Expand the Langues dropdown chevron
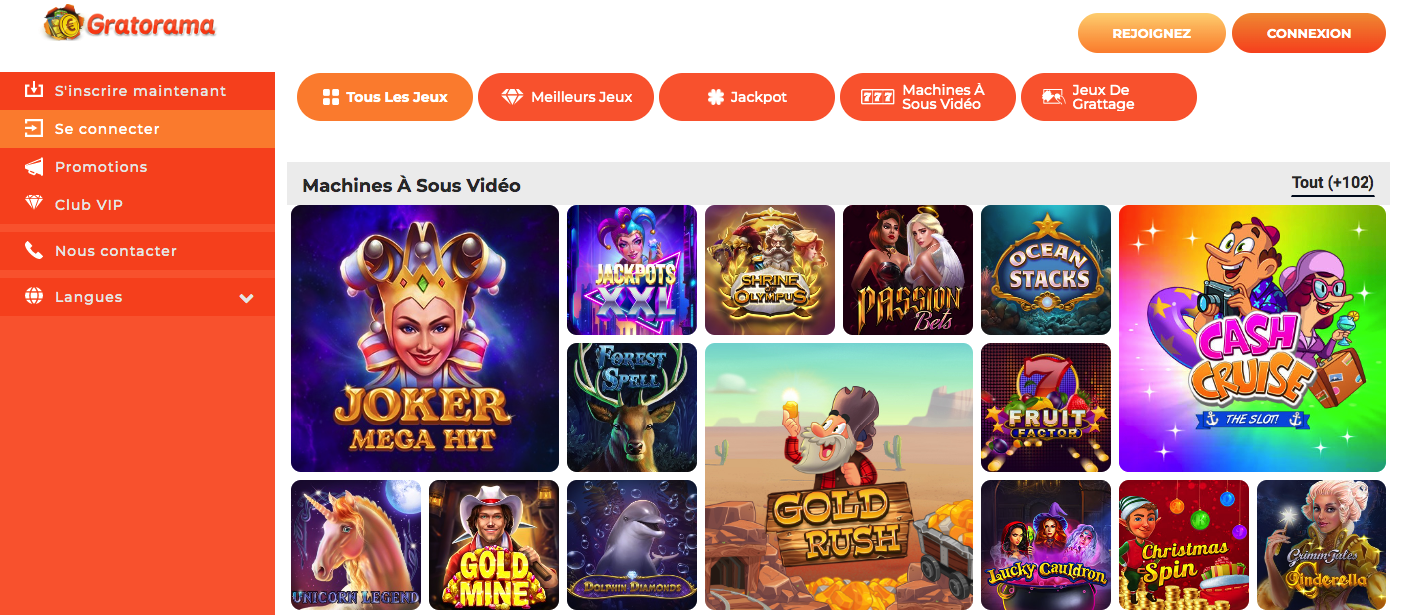1412x615 pixels. 247,297
